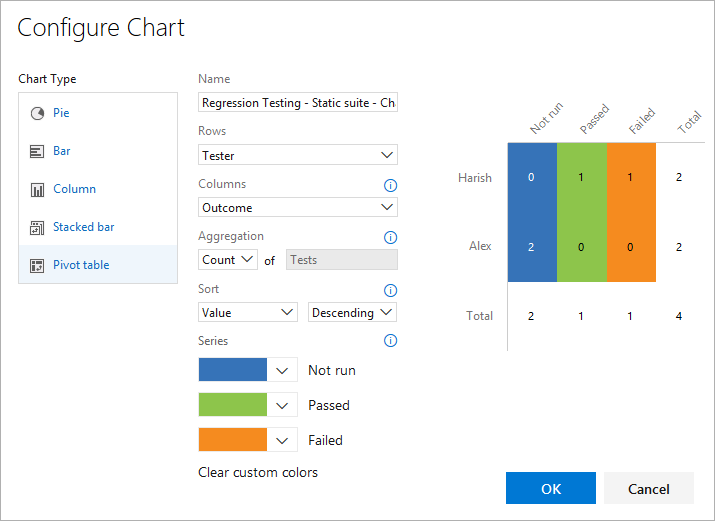Screen dimensions: 715x521
Task: Click the info icon beside Sort
Action: coord(391,290)
